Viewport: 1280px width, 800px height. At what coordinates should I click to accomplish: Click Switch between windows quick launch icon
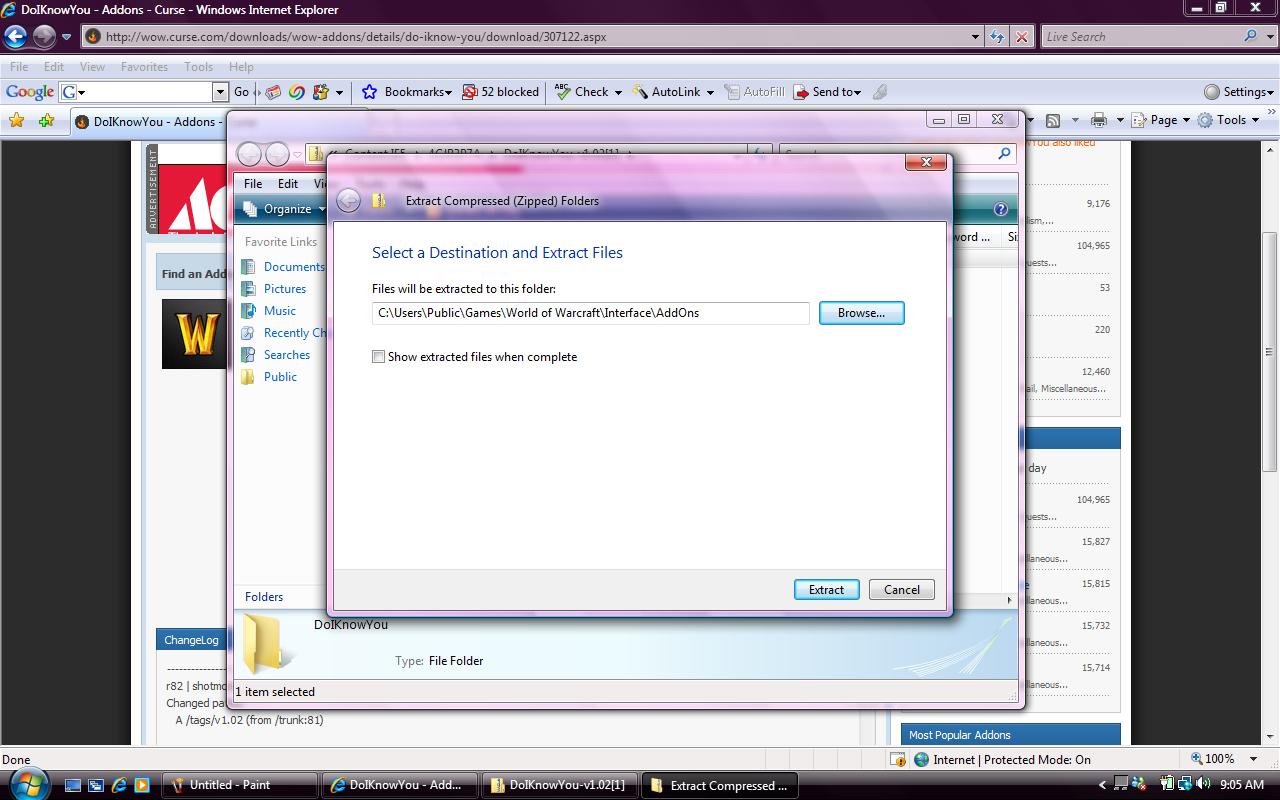click(x=96, y=785)
